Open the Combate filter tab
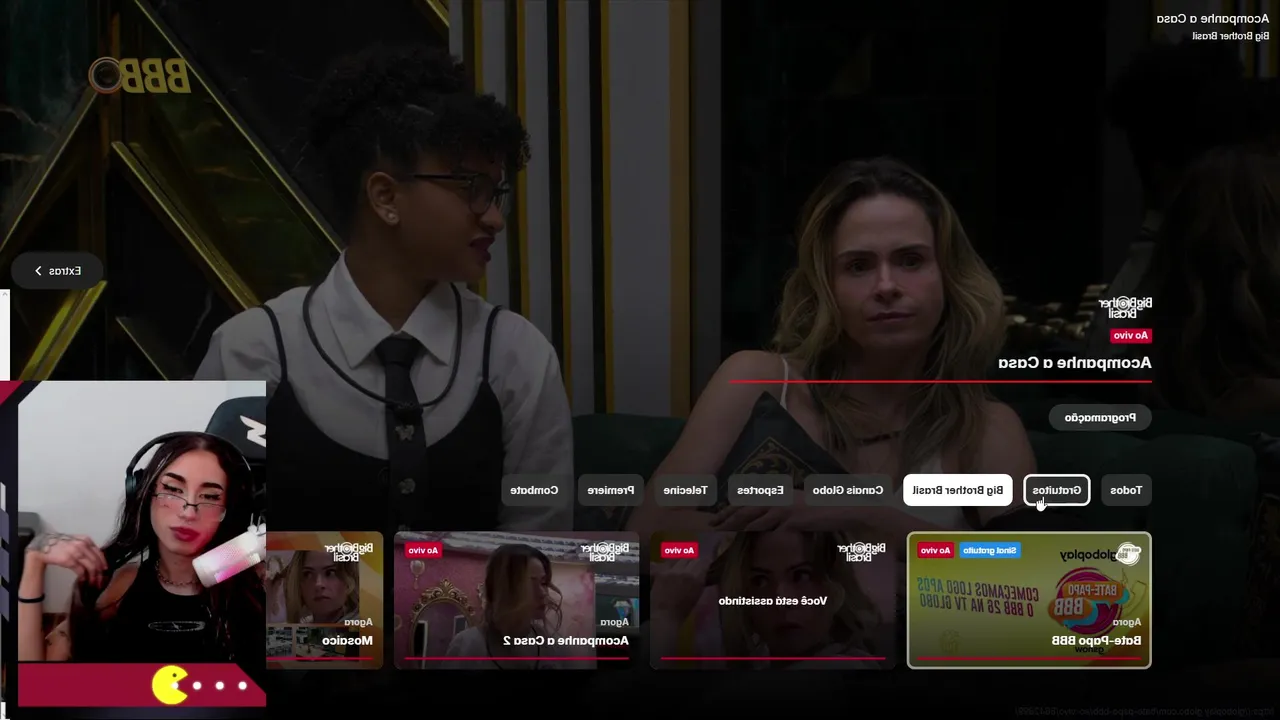 (534, 490)
